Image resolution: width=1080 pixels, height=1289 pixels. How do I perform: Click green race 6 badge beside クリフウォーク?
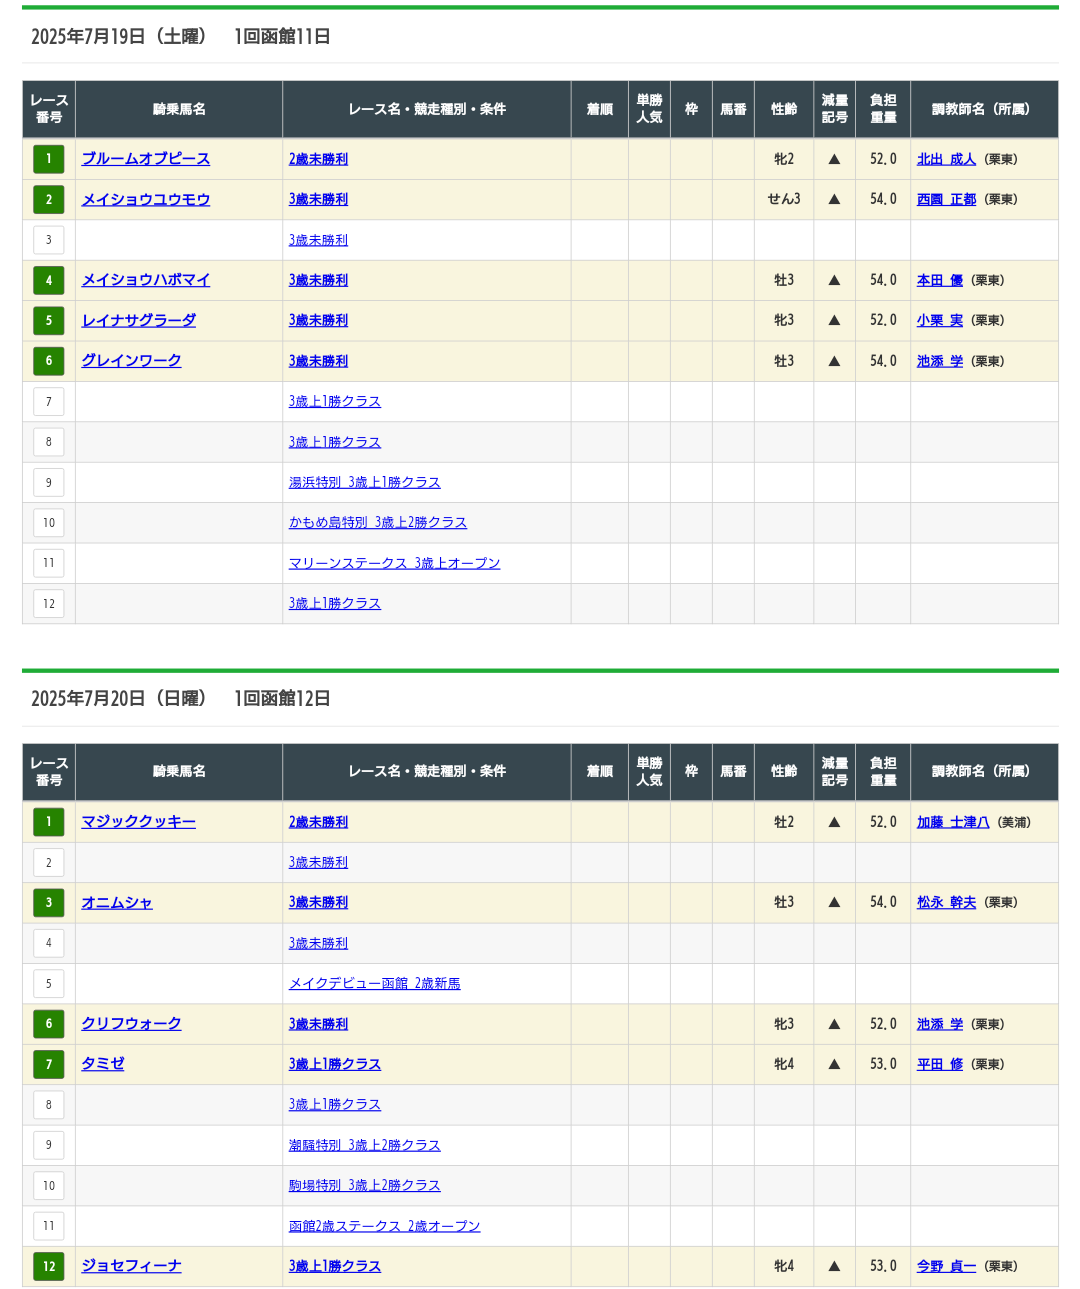pyautogui.click(x=48, y=1024)
